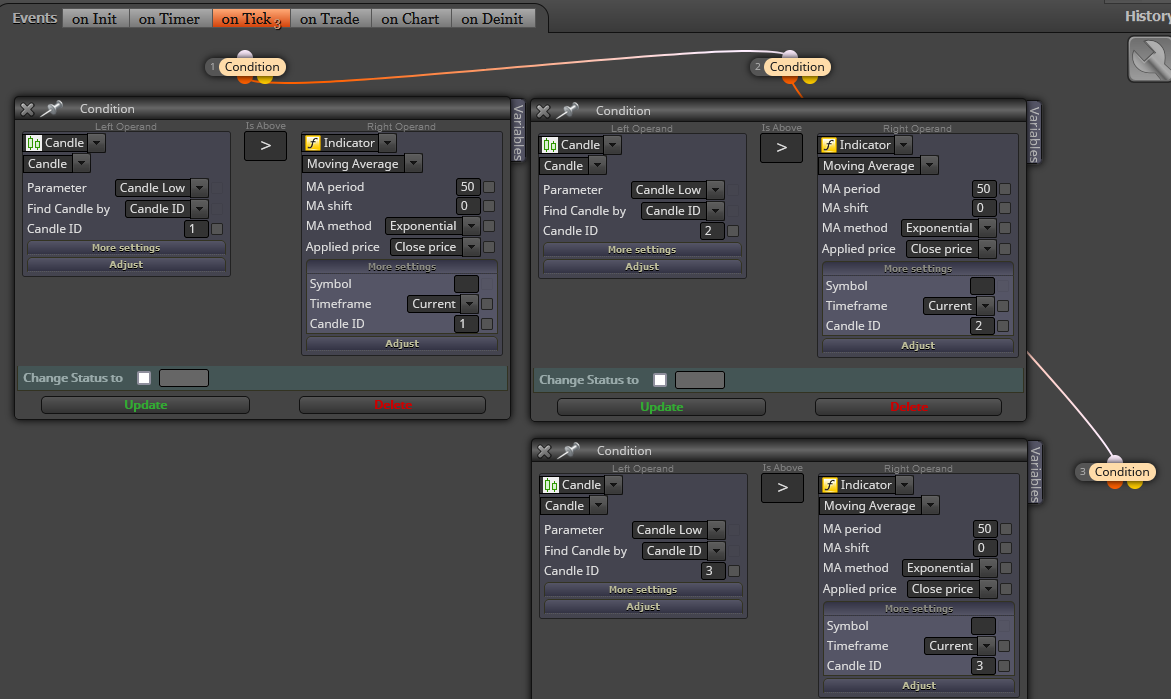This screenshot has height=699, width=1171.
Task: Edit left Candle ID 3 value field
Action: tap(713, 571)
